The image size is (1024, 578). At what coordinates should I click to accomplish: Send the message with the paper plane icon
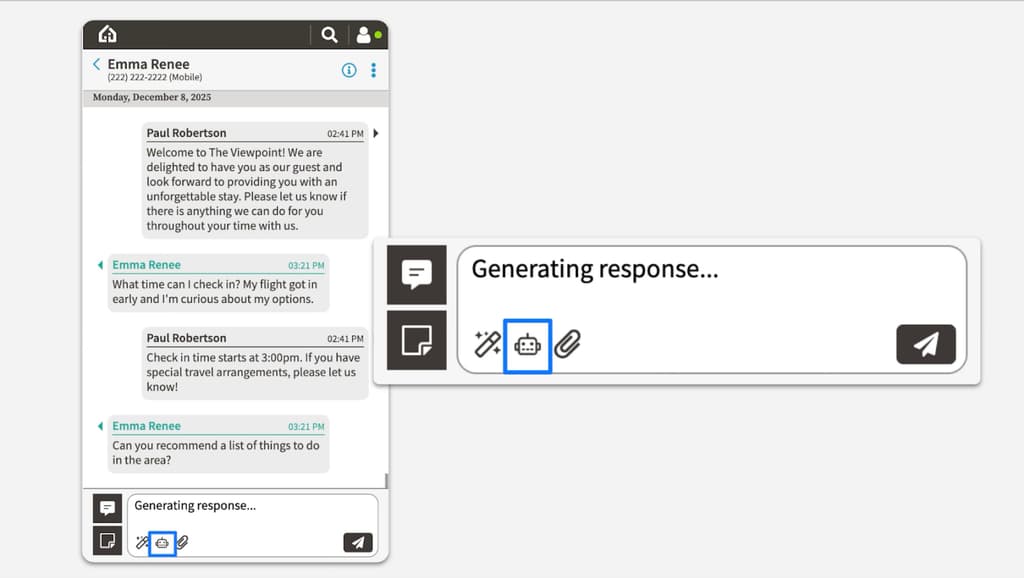click(x=359, y=540)
